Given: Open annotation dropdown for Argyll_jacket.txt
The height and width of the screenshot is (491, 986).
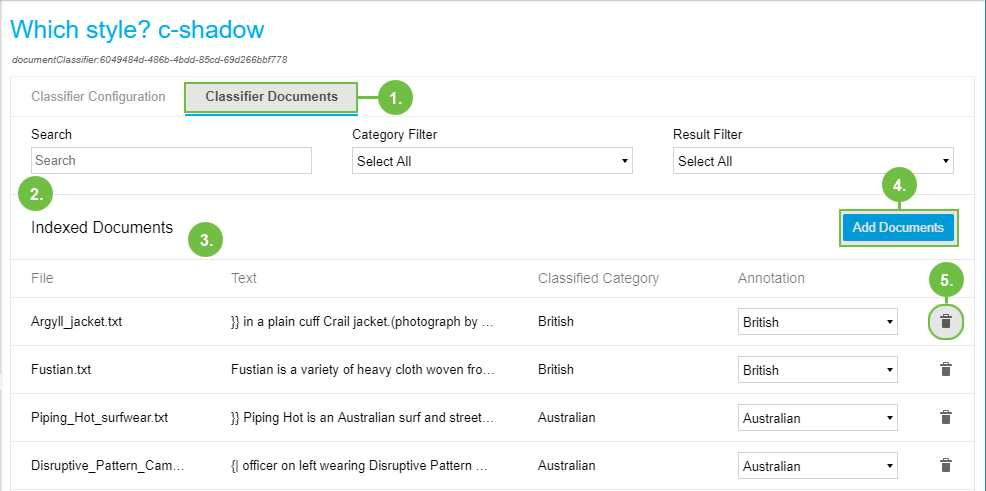Looking at the screenshot, I should click(x=817, y=322).
